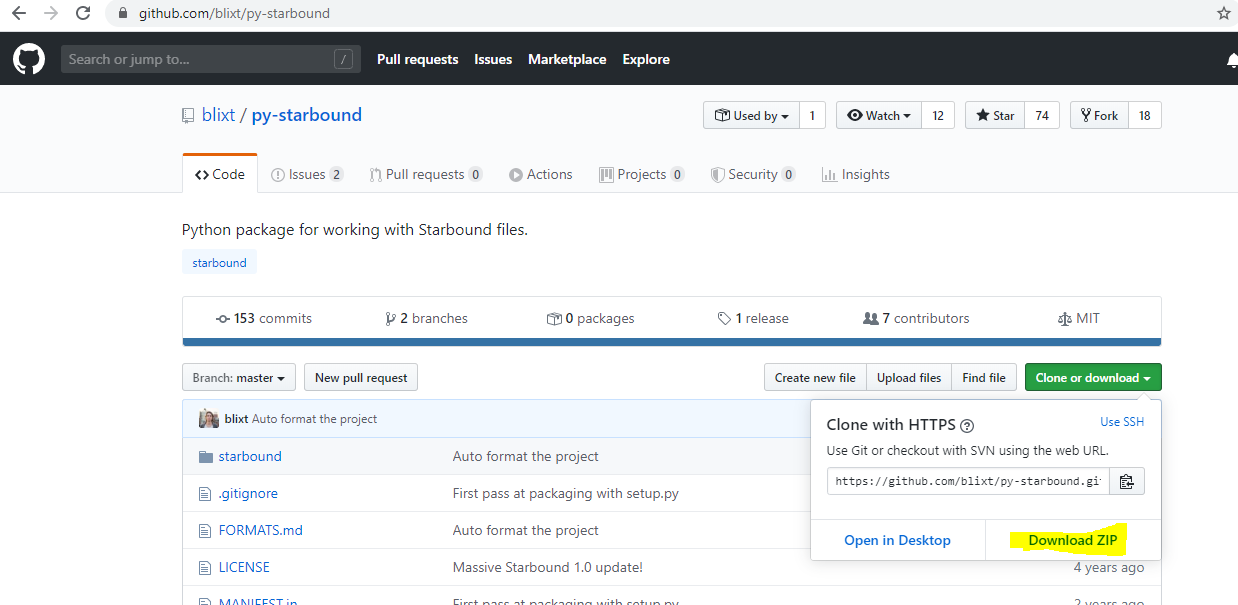Screen dimensions: 1238x605
Task: Click the Upload files button
Action: [909, 377]
